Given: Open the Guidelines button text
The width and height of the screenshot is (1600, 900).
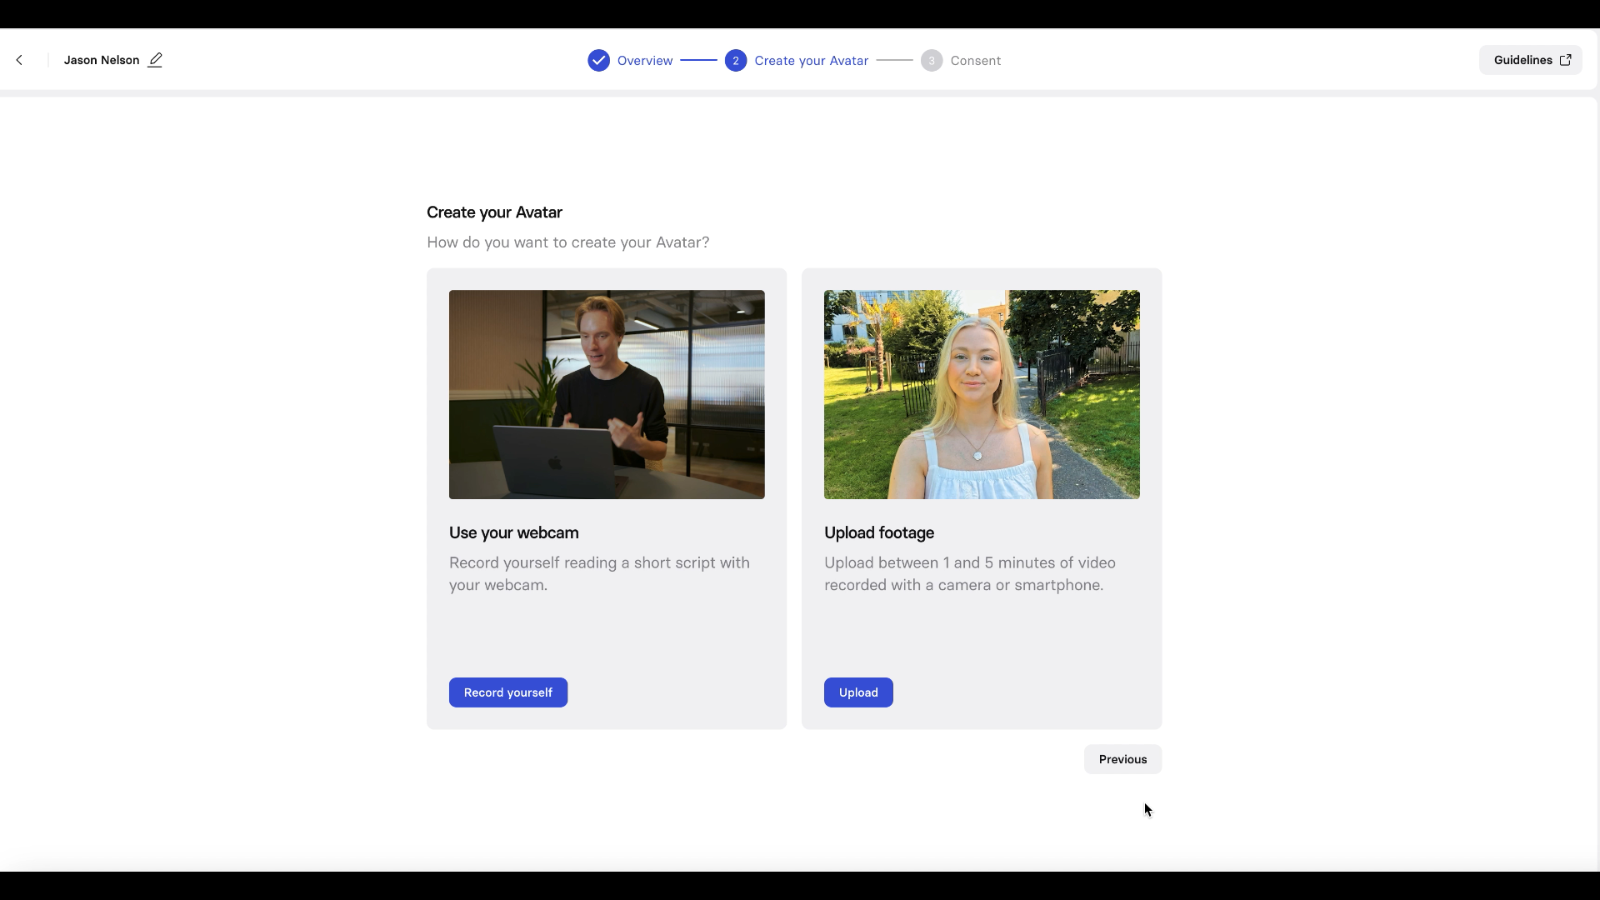Looking at the screenshot, I should point(1522,60).
